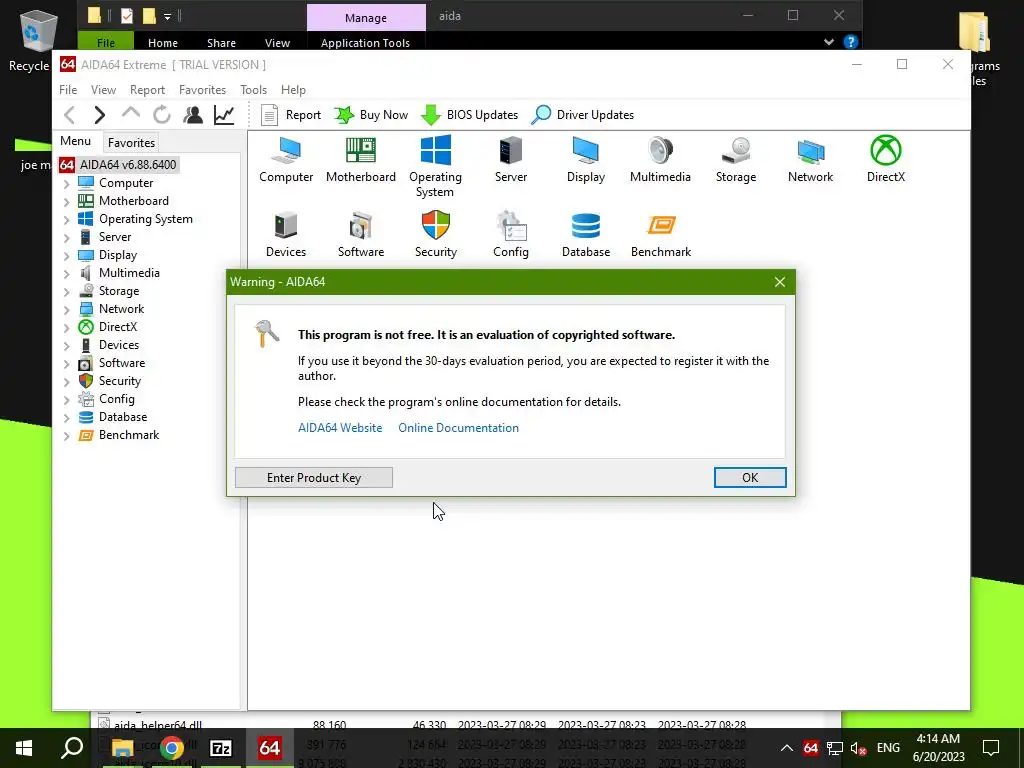Open the Windows Start menu

tap(24, 748)
